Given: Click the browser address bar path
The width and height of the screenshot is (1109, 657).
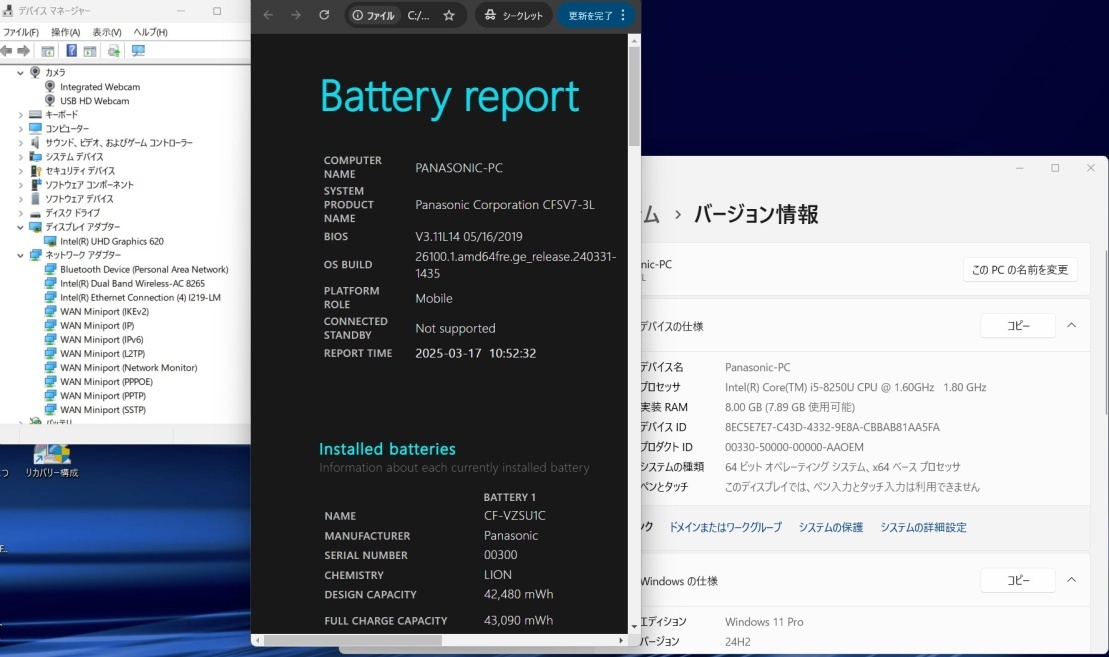Looking at the screenshot, I should 419,15.
